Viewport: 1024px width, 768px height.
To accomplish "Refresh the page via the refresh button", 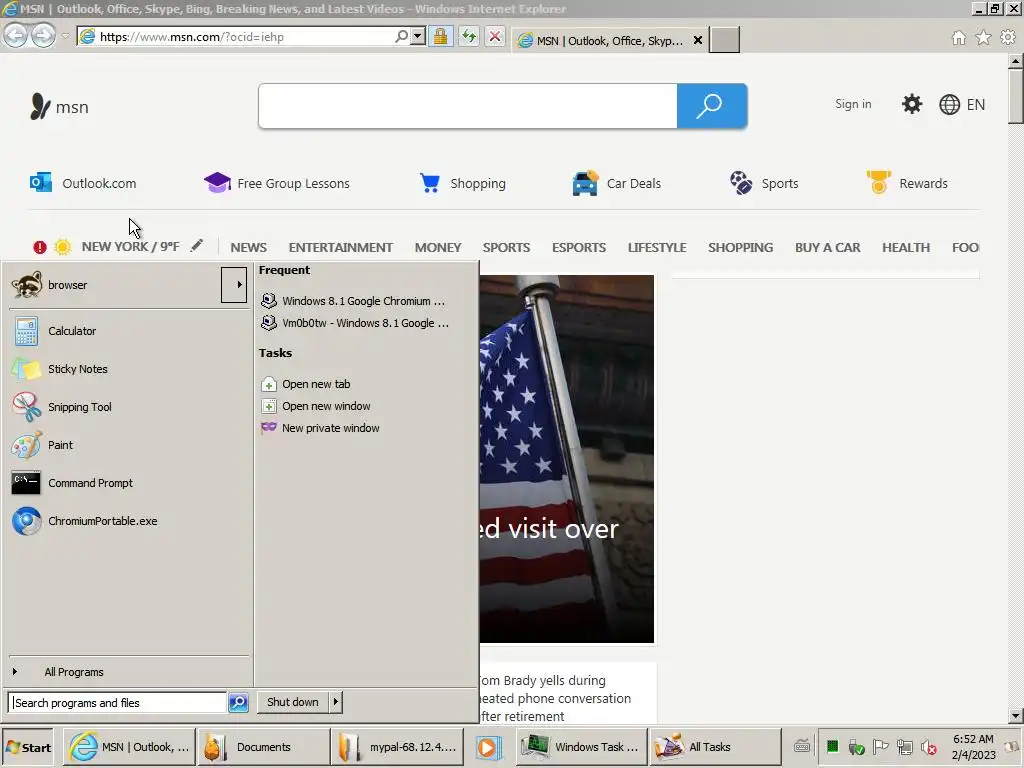I will (468, 37).
